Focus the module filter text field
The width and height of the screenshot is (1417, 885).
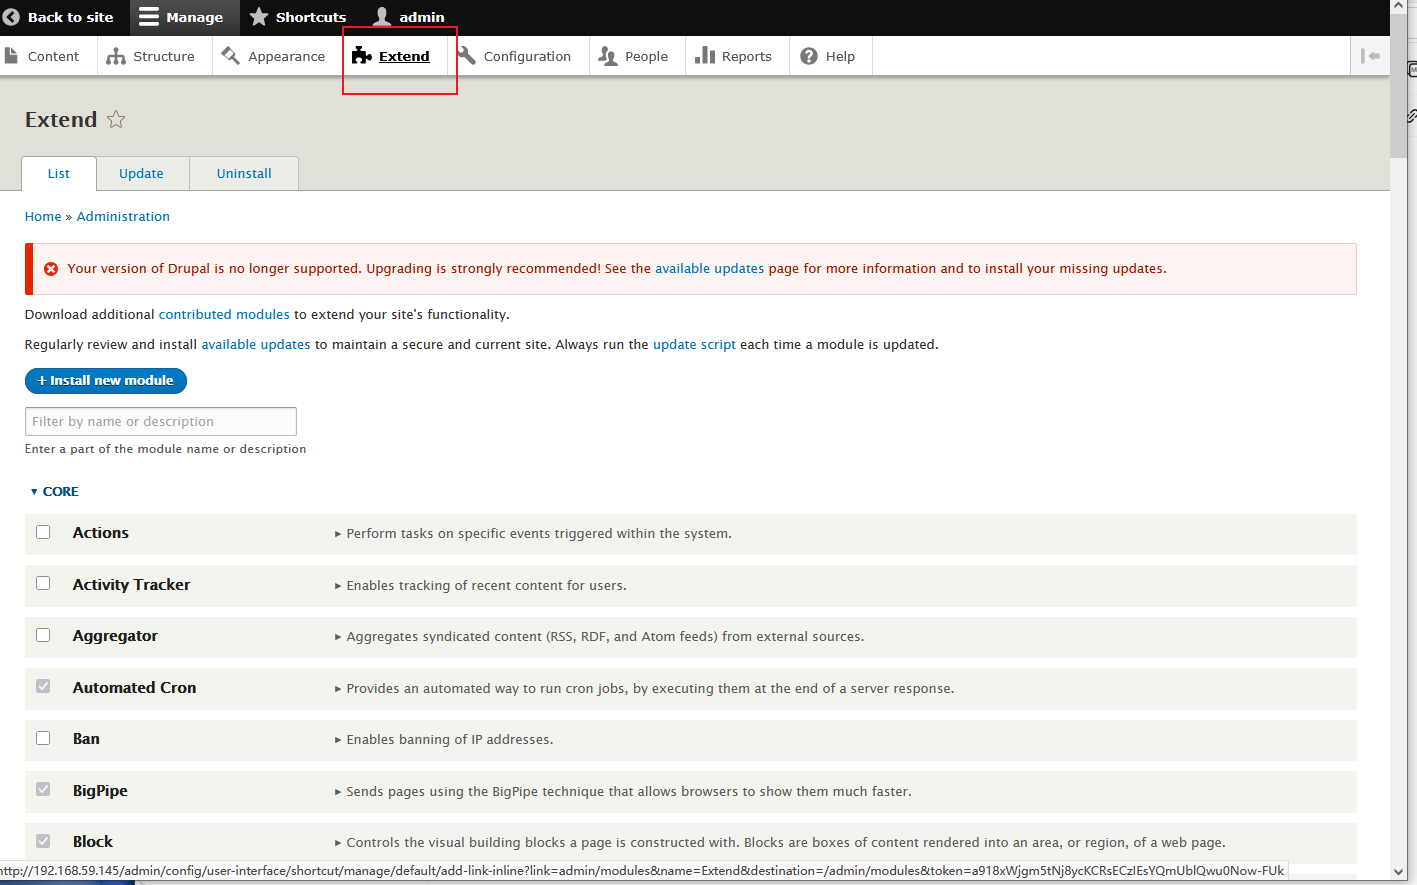[x=161, y=421]
